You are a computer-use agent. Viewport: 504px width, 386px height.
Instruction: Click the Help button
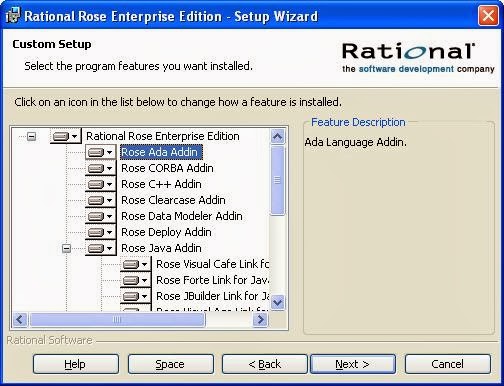[x=76, y=364]
